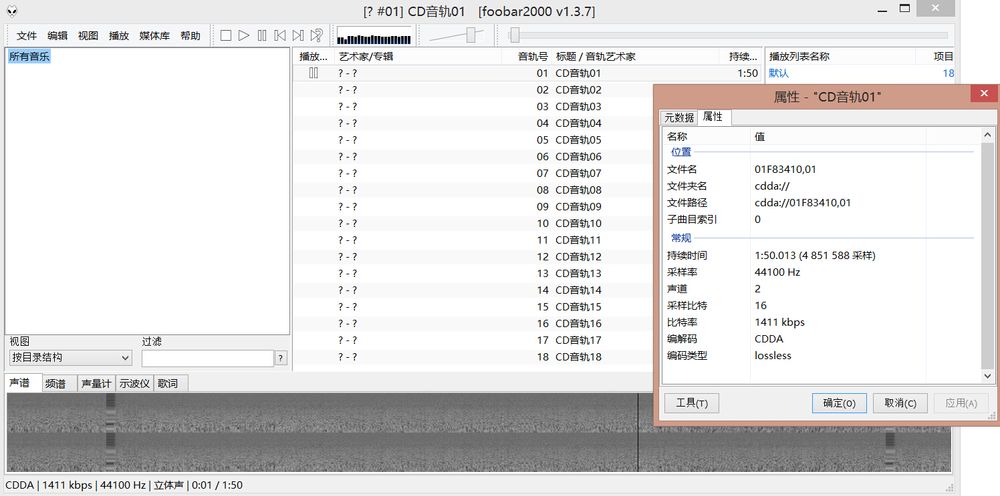This screenshot has height=496, width=1000.
Task: Click the 取消(C) button
Action: pos(900,403)
